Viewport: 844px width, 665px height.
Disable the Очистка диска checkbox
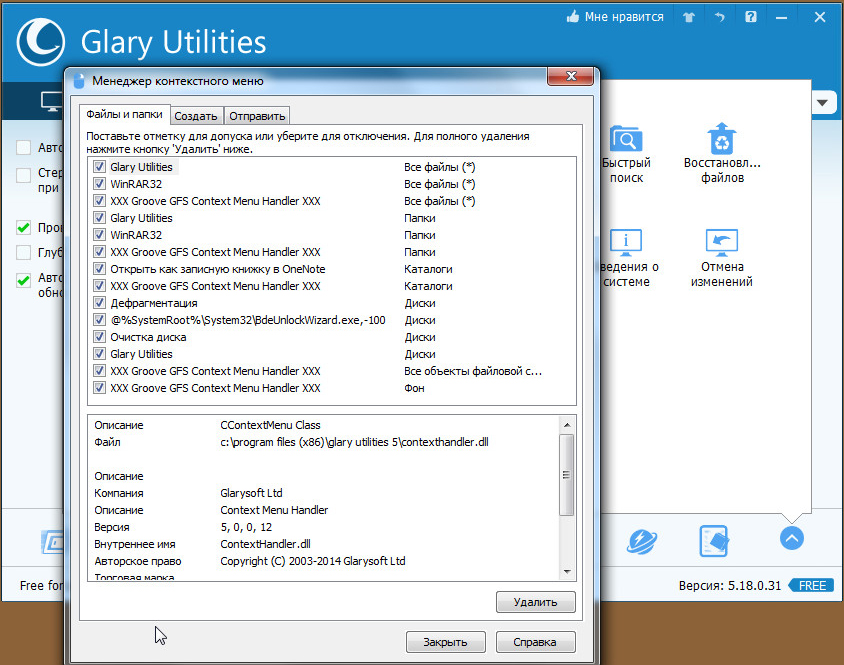tap(99, 337)
